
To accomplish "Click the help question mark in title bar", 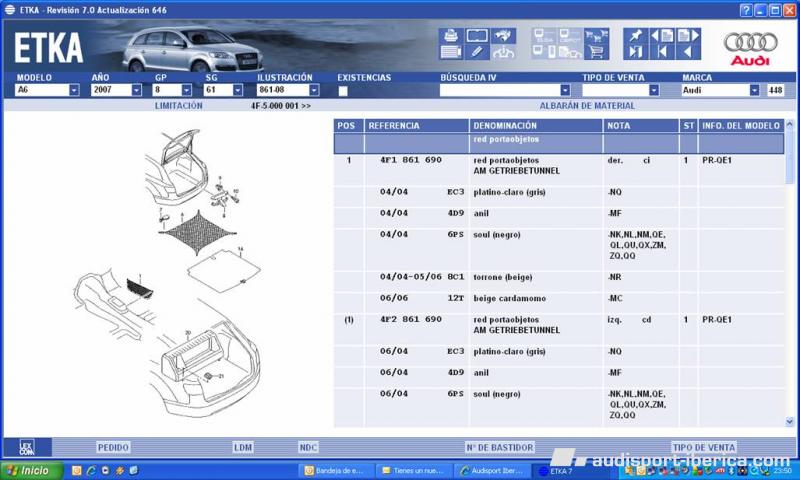I will click(x=745, y=10).
